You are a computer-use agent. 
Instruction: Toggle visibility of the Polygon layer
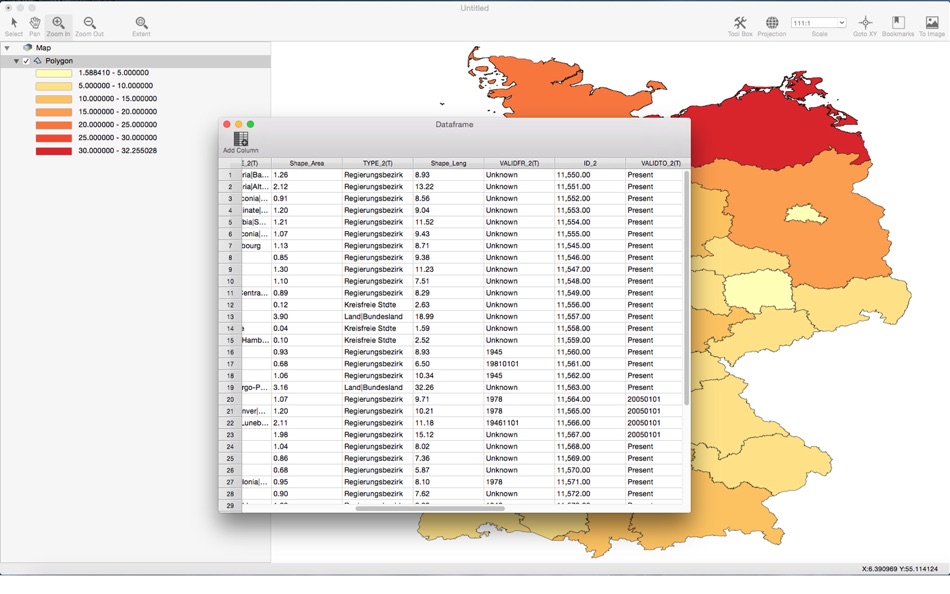26,61
